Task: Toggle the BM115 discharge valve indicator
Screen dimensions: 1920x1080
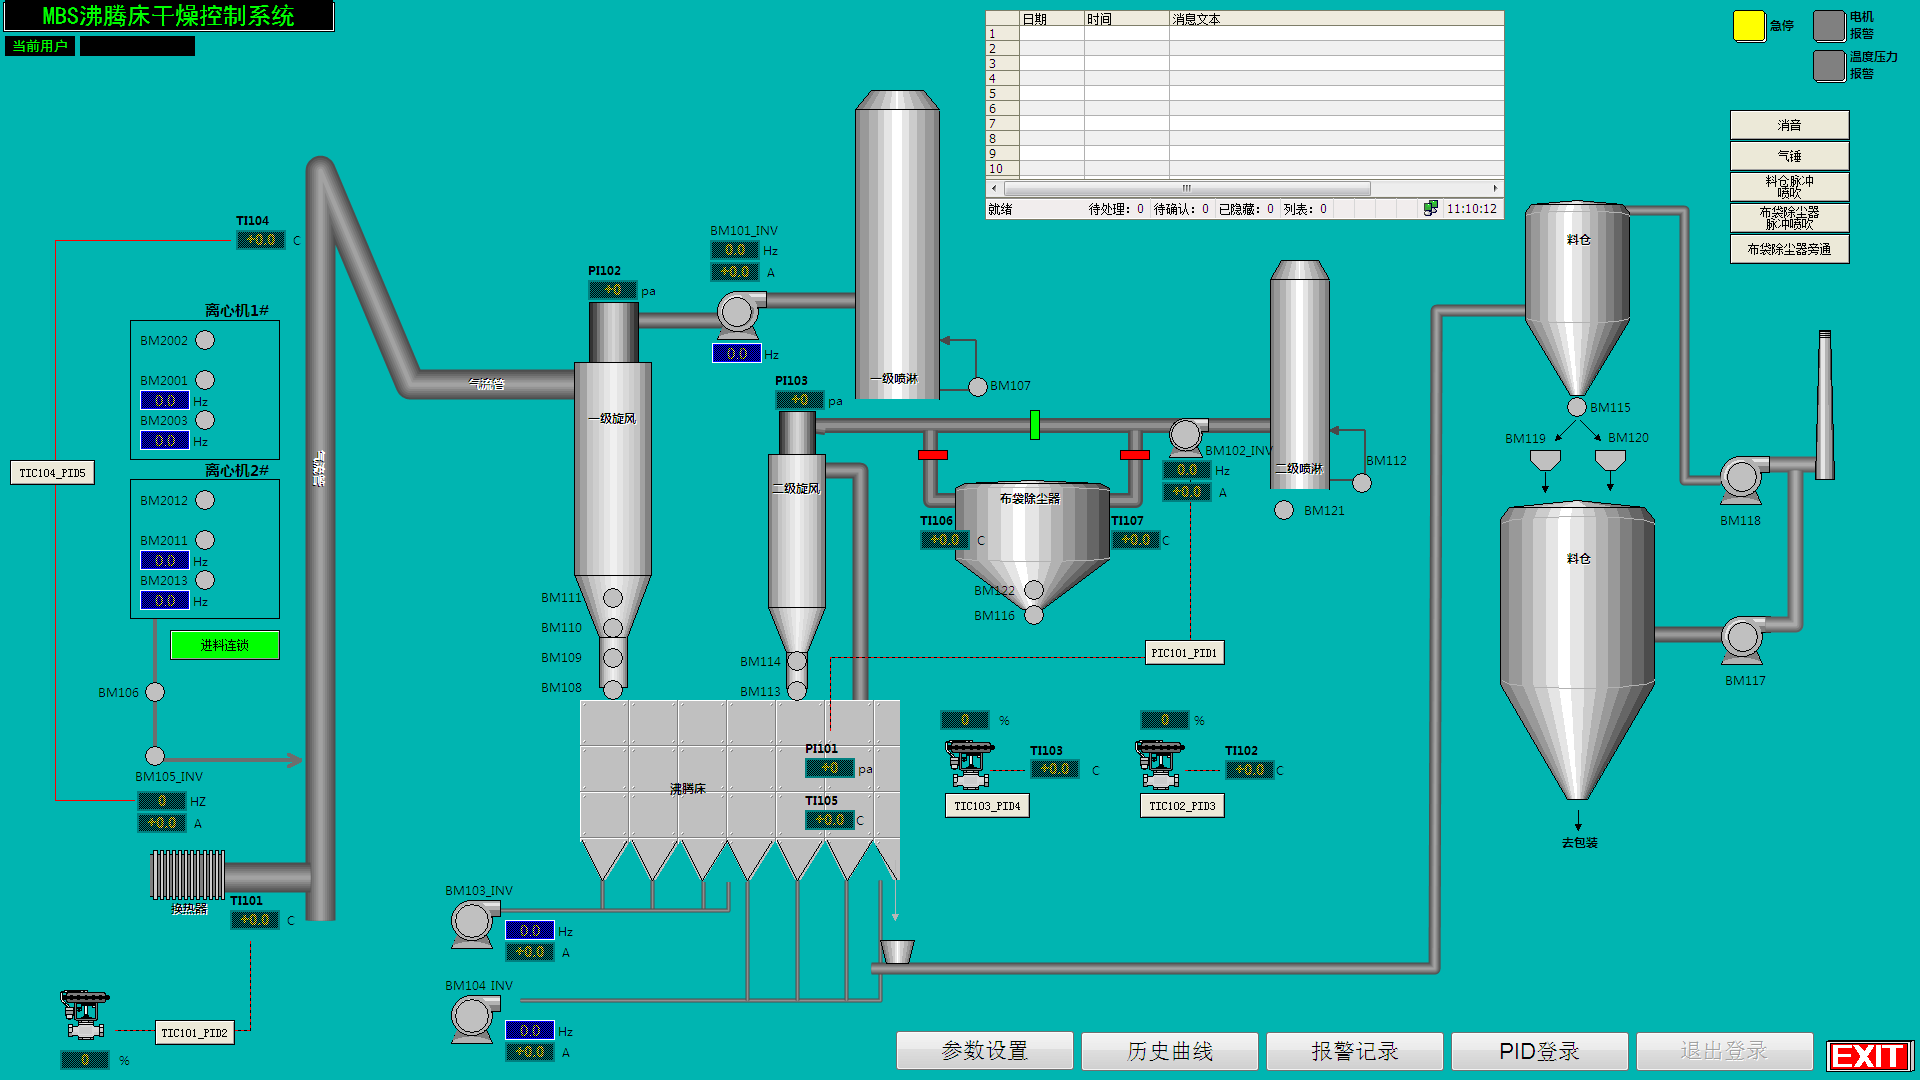Action: pos(1577,407)
